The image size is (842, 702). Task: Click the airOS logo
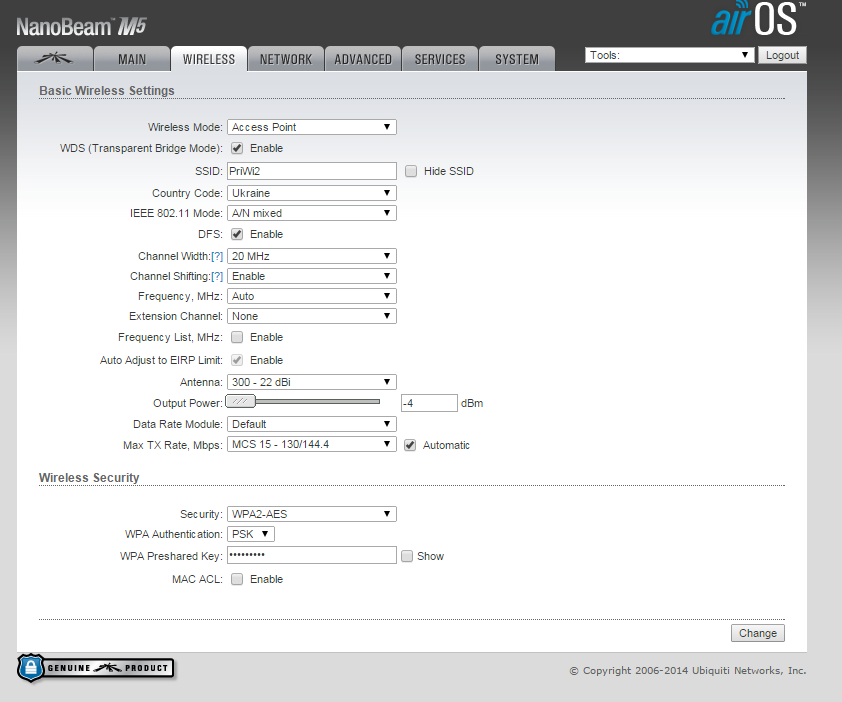tap(758, 19)
